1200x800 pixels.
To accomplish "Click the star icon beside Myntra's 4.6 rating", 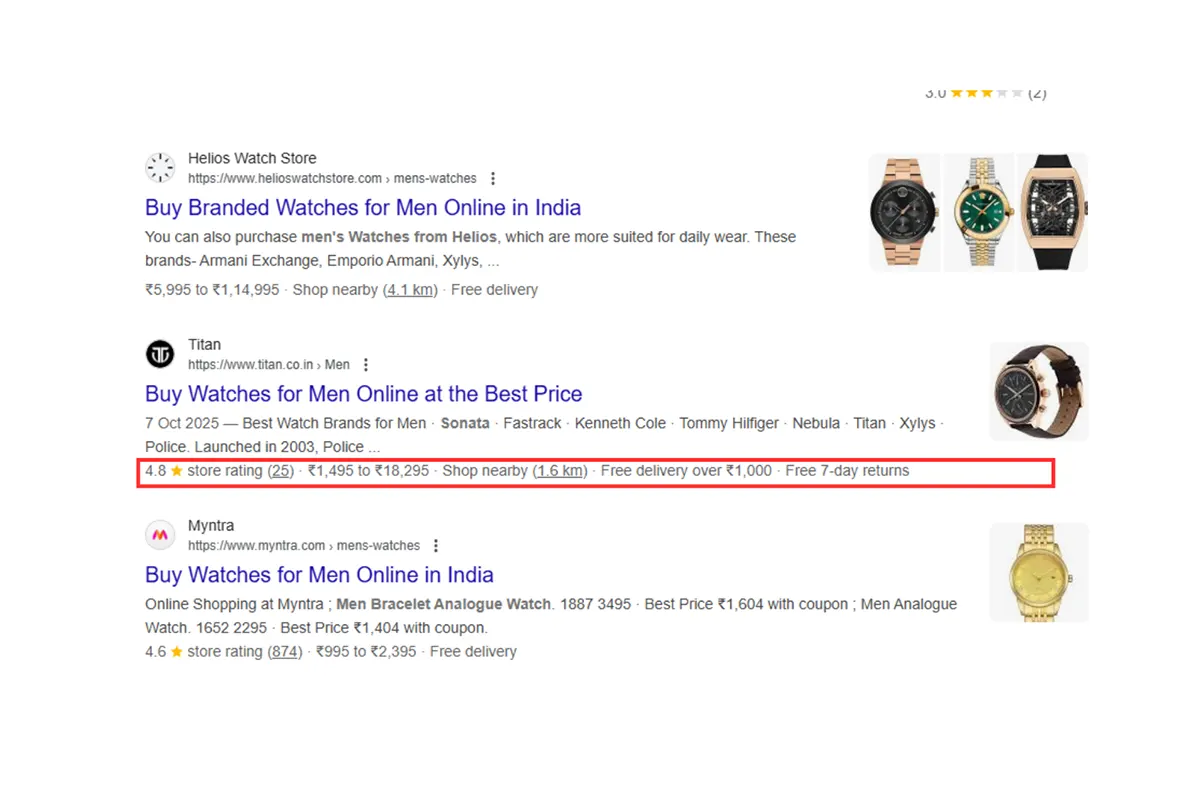I will pos(176,651).
